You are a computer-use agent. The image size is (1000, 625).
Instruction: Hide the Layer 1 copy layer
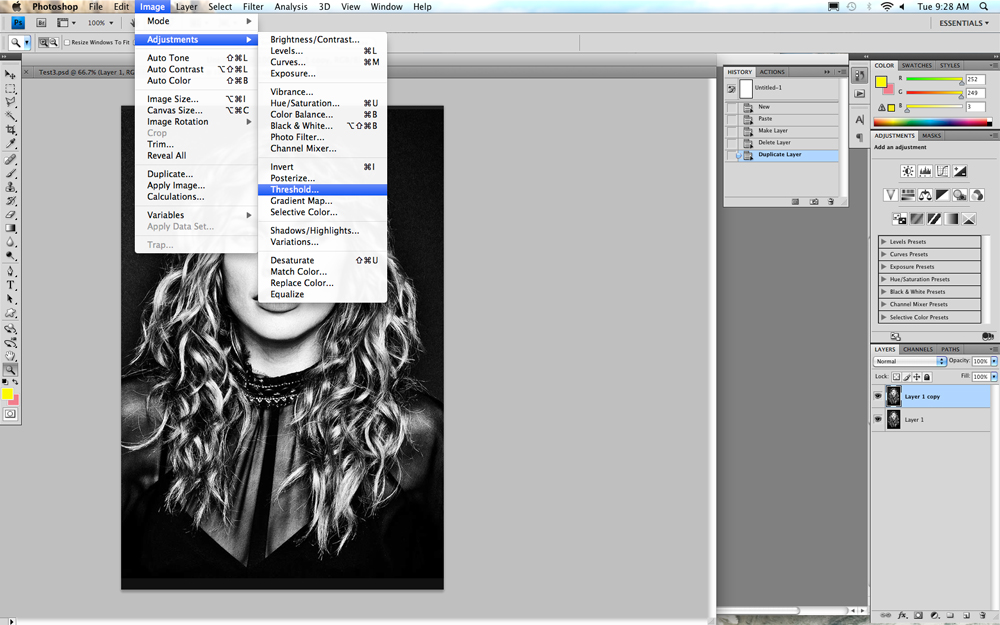pyautogui.click(x=878, y=396)
